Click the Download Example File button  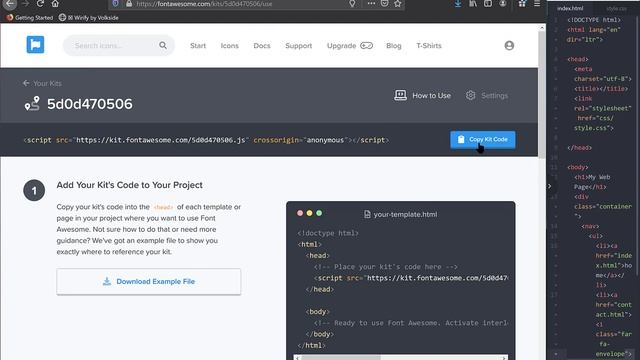pyautogui.click(x=149, y=281)
